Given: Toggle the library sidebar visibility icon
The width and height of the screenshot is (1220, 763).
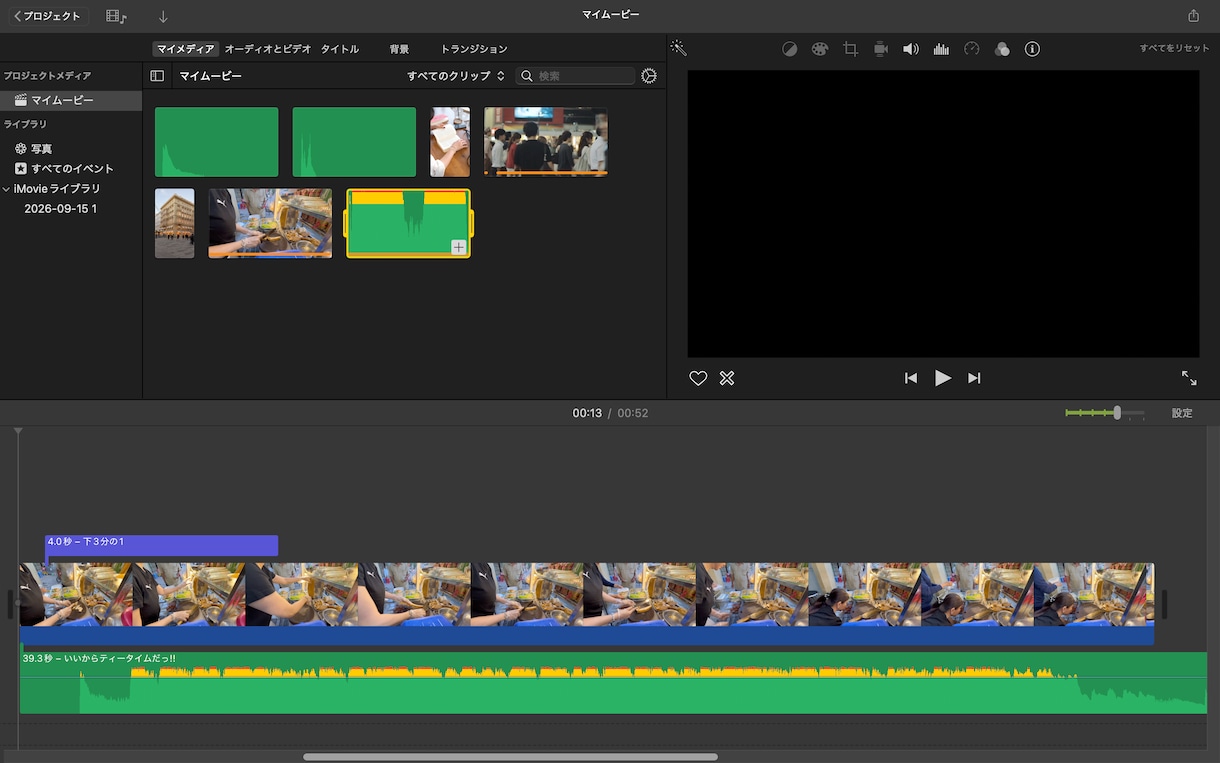Looking at the screenshot, I should (x=157, y=76).
